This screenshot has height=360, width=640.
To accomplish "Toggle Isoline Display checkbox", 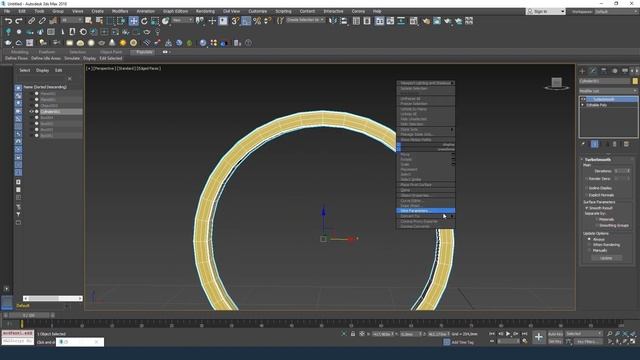I will [587, 188].
